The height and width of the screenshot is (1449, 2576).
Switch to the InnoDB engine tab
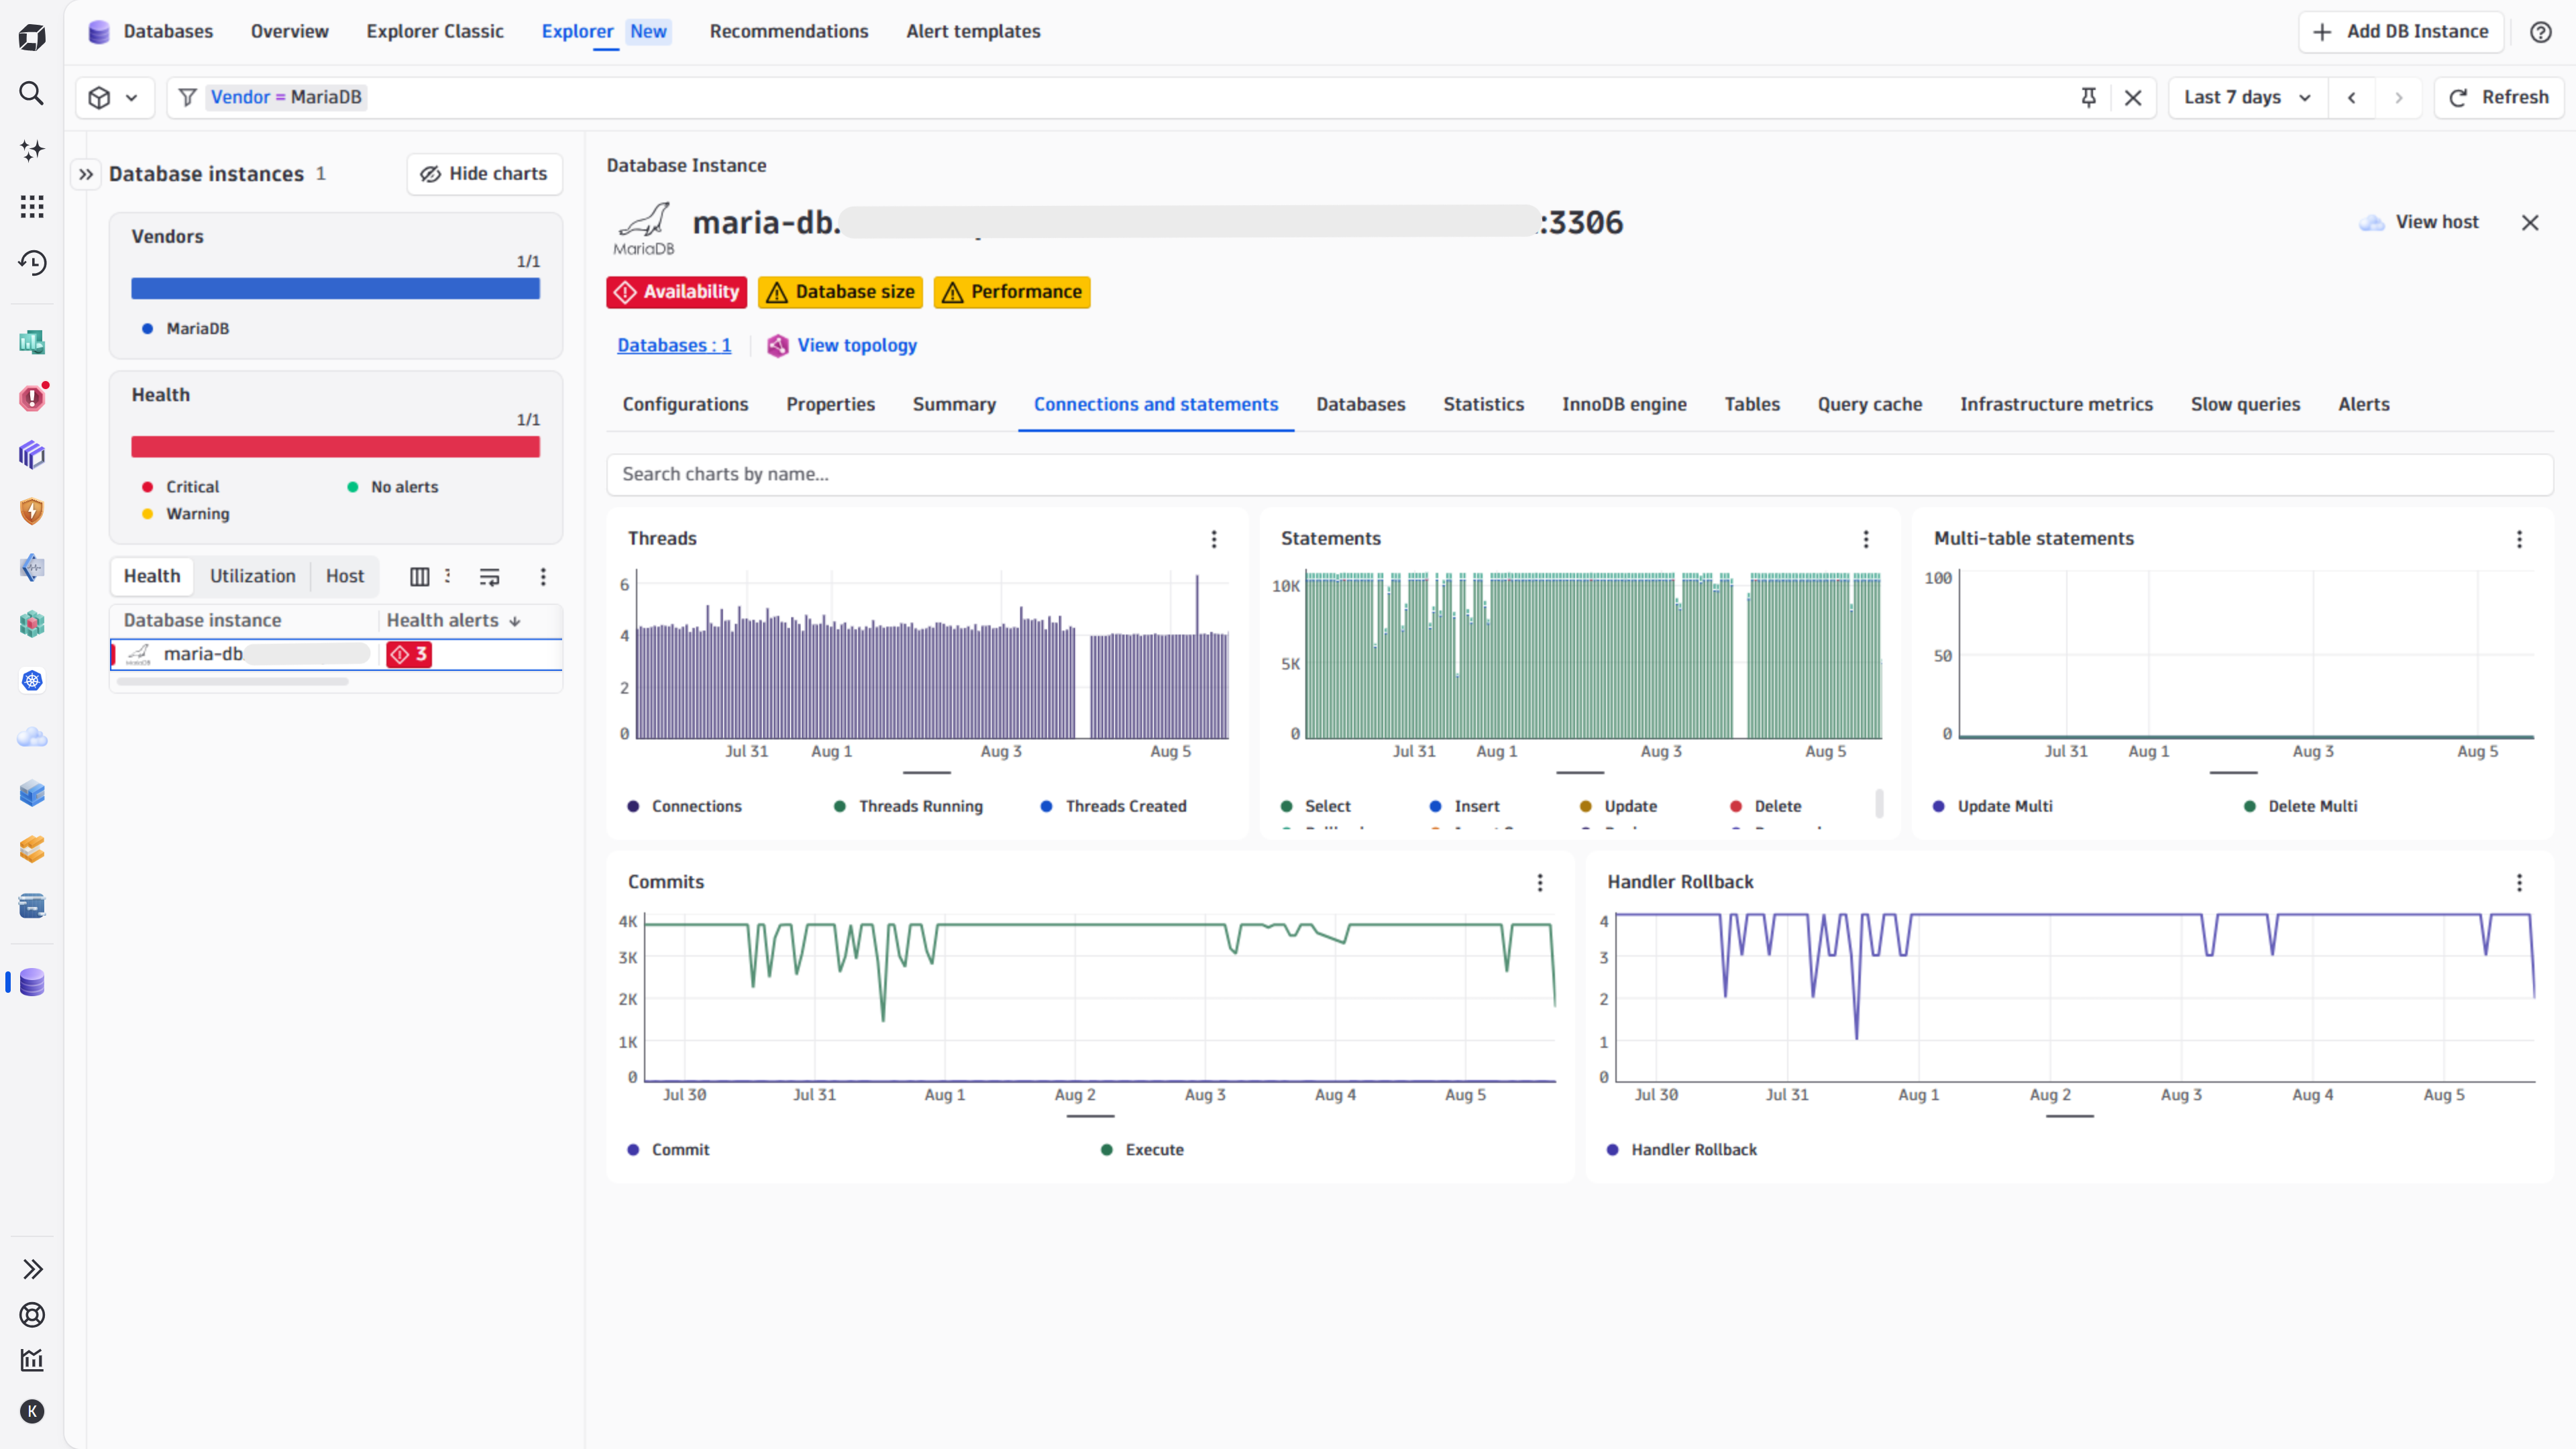click(1624, 404)
